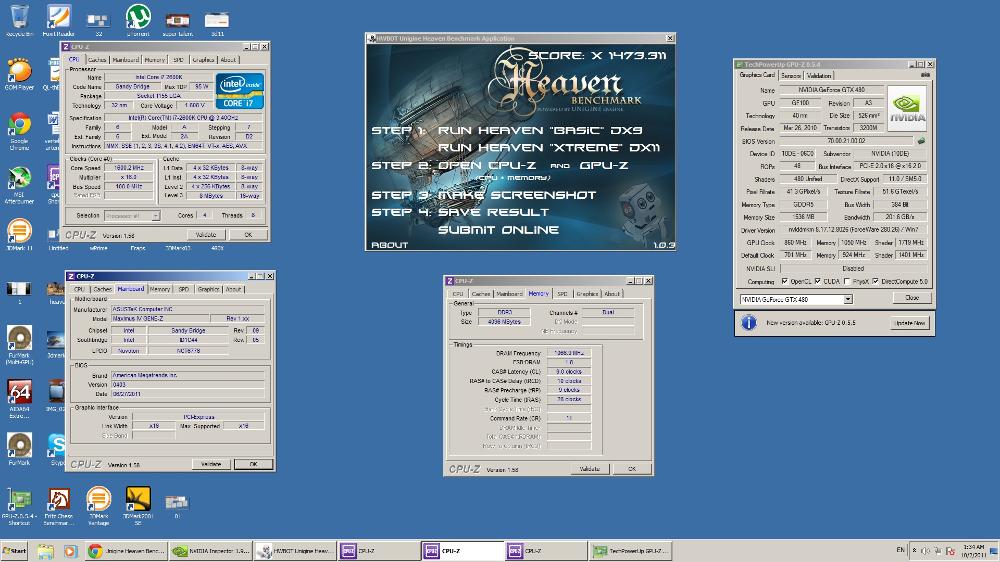Open Graphics tab in top CPU-Z window

(203, 59)
